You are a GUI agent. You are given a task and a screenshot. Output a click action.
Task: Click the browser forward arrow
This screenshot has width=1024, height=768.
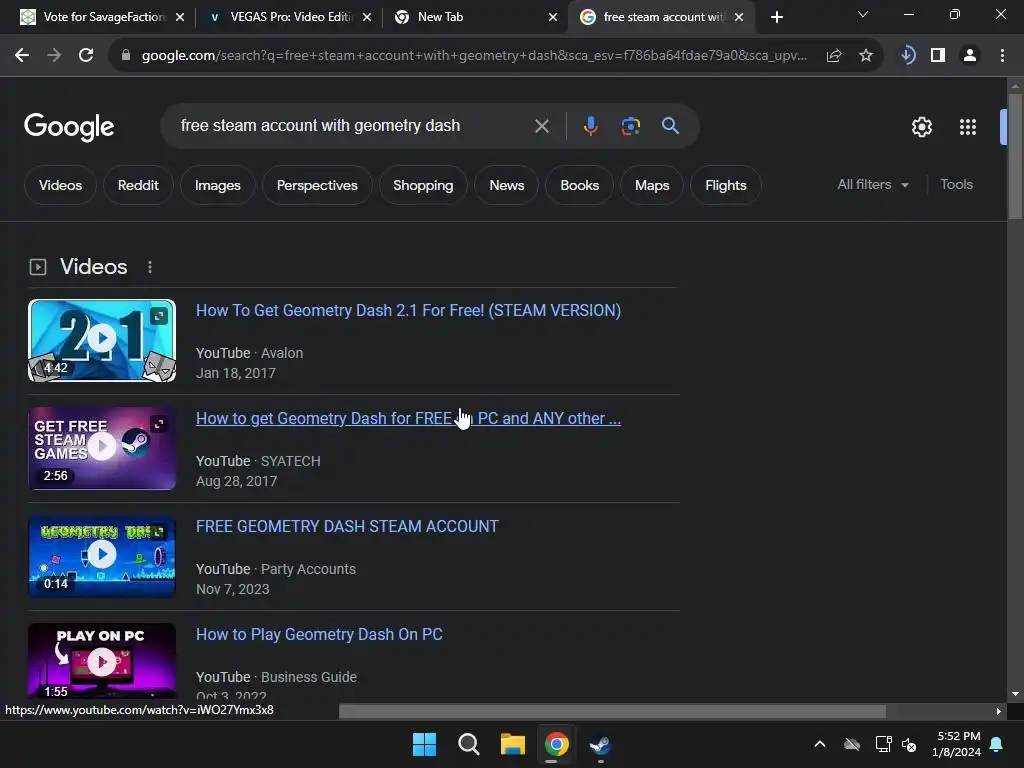(x=54, y=56)
